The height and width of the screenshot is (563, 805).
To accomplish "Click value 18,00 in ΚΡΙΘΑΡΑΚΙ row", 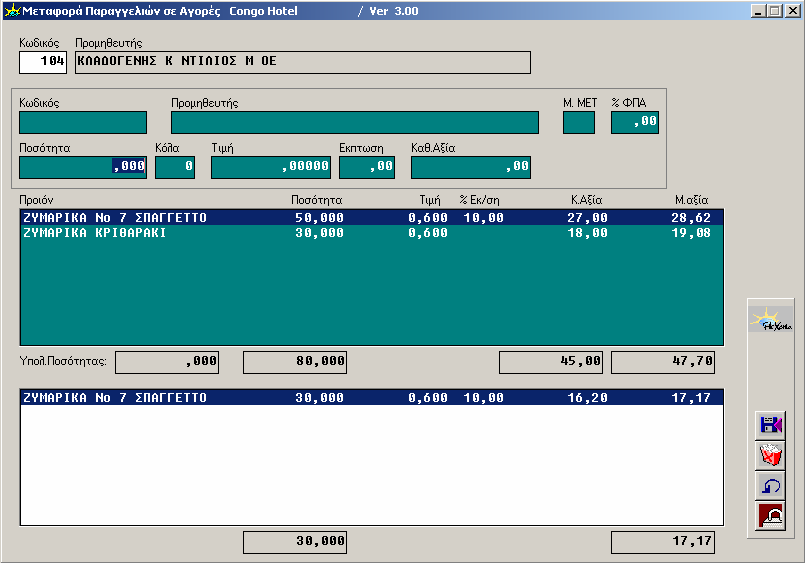I will [x=587, y=233].
